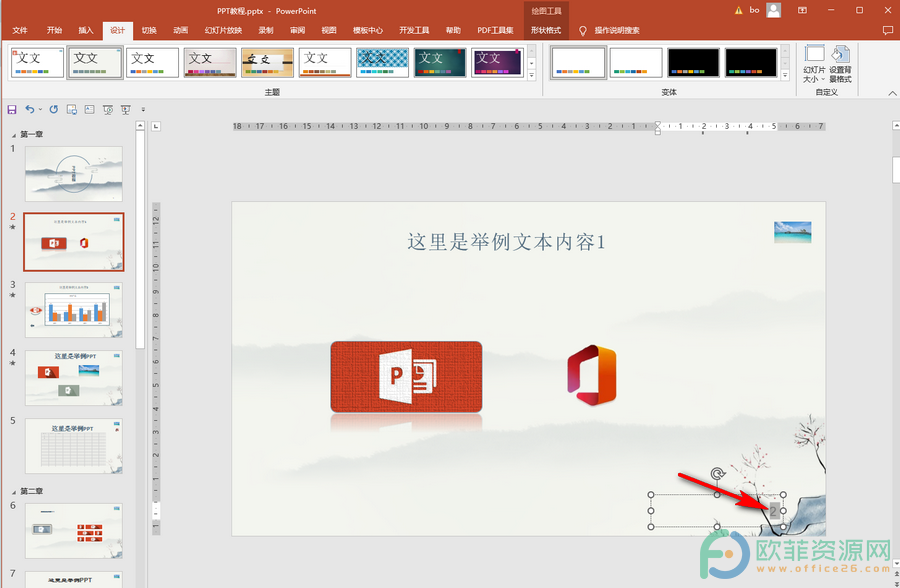Open the comments pane icon at top right
This screenshot has width=900, height=588.
[887, 30]
